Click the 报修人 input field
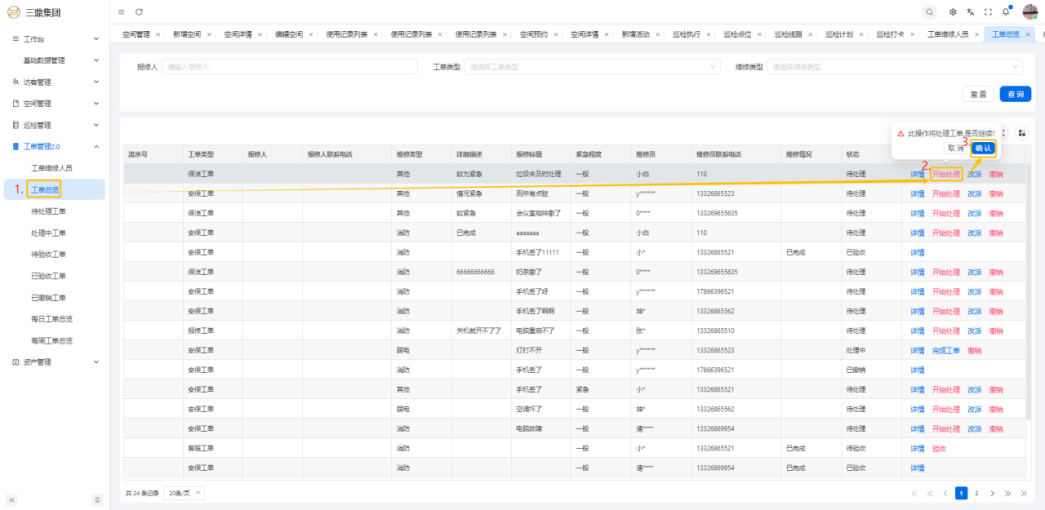 point(288,67)
